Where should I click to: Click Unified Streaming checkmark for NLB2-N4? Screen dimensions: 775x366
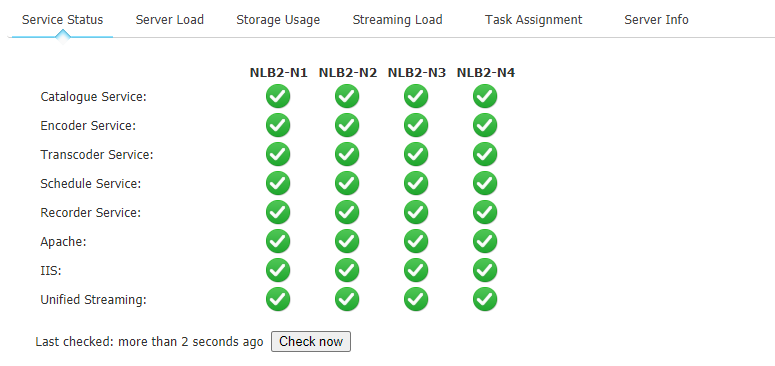pos(485,299)
